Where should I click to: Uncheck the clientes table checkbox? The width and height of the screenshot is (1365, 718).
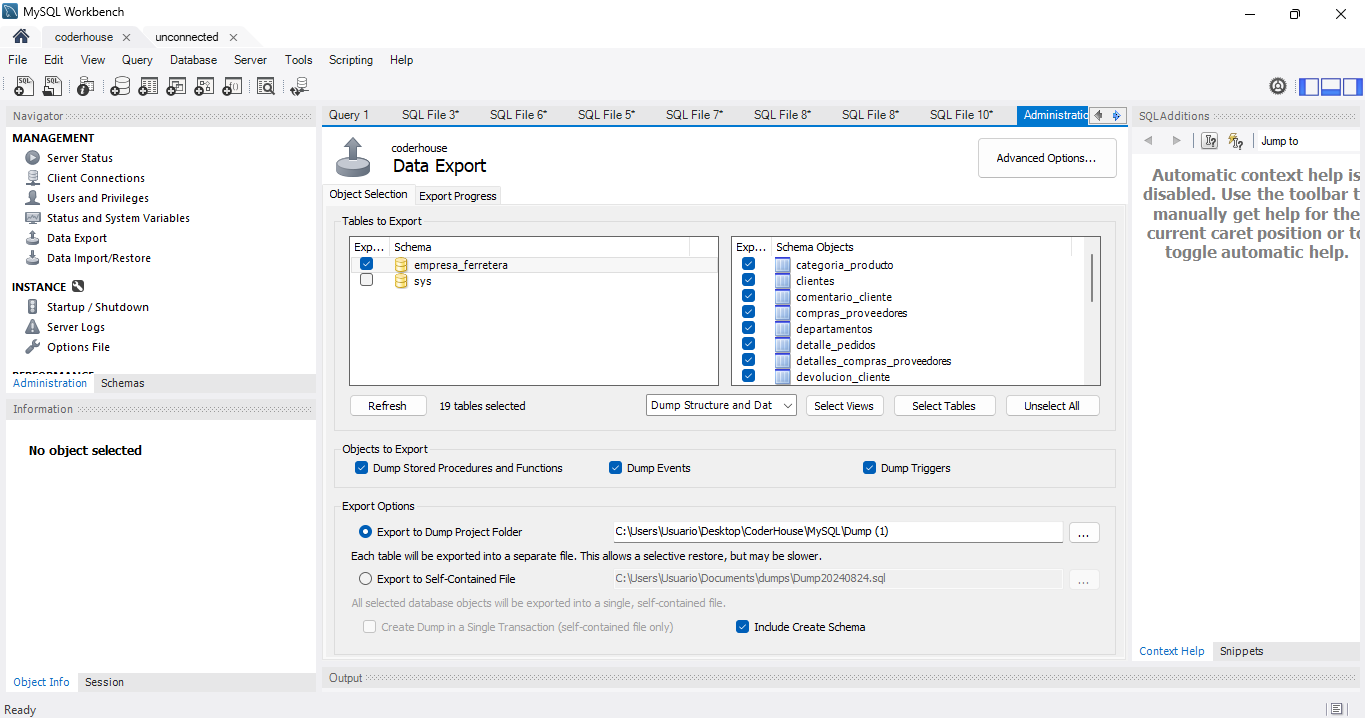click(x=748, y=280)
